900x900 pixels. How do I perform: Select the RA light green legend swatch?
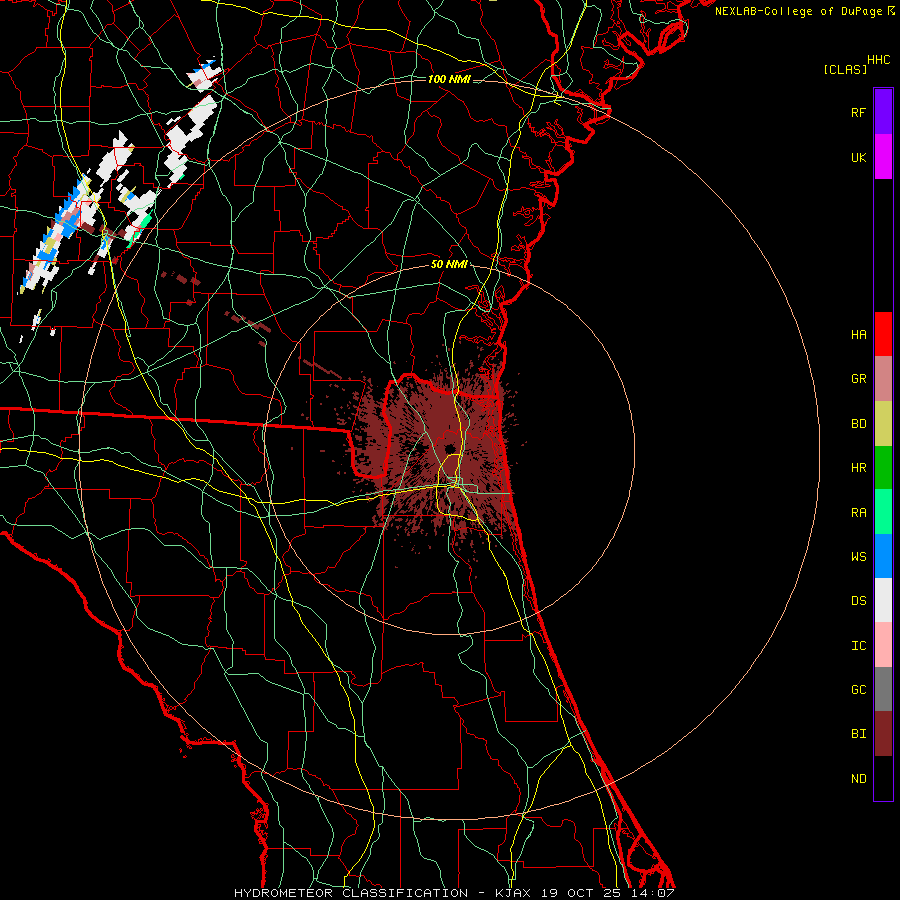(x=883, y=512)
